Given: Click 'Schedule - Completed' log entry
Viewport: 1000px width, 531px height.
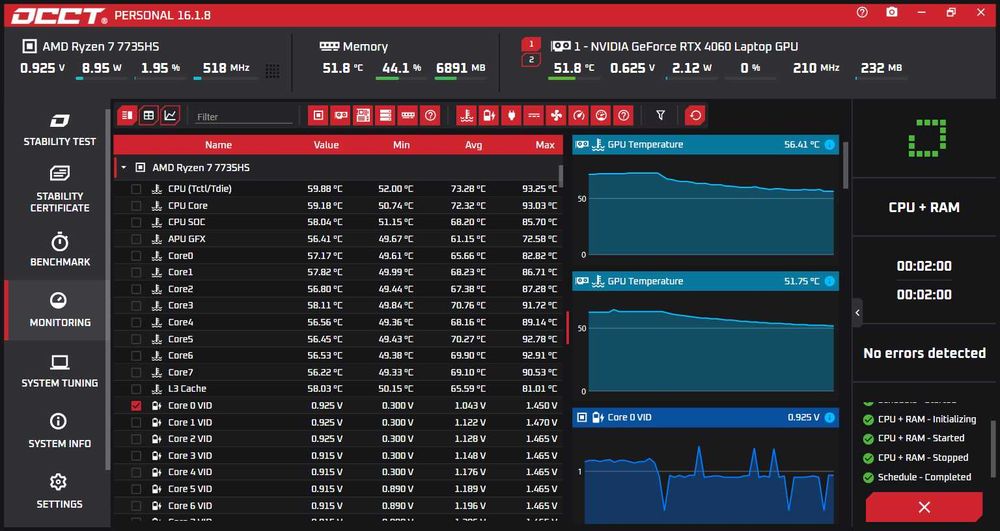Looking at the screenshot, I should 924,477.
